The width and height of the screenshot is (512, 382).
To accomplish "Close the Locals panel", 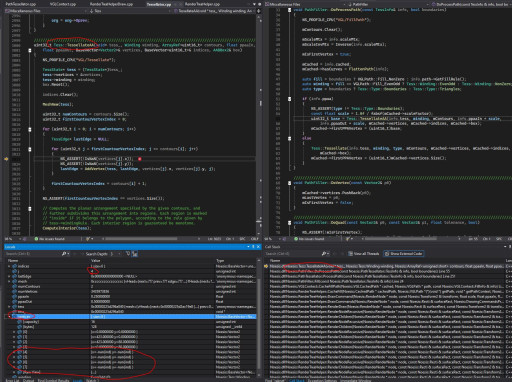I will tap(258, 247).
